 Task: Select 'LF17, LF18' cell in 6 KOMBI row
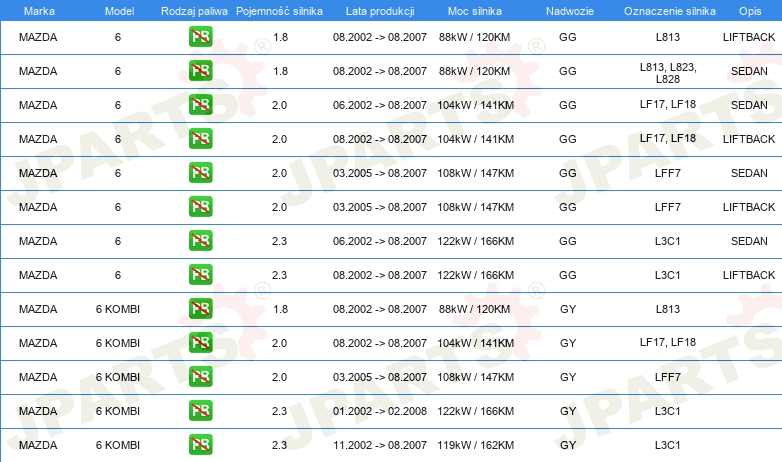668,342
